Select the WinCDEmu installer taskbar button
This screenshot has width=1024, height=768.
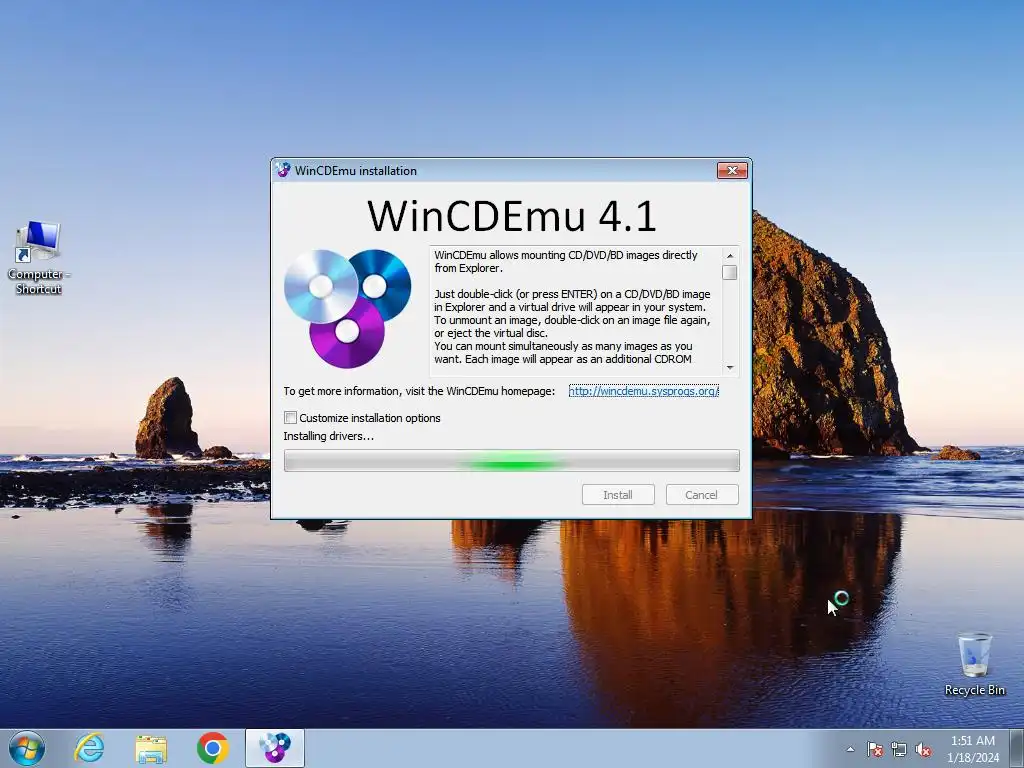click(x=275, y=748)
